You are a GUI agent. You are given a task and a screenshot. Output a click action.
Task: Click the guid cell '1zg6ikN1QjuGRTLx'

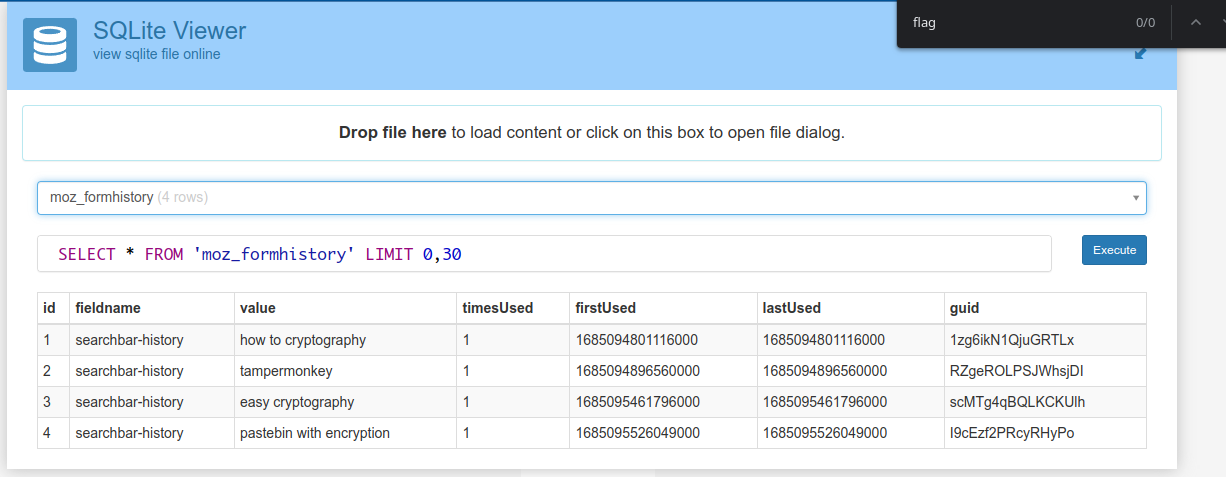click(1012, 340)
